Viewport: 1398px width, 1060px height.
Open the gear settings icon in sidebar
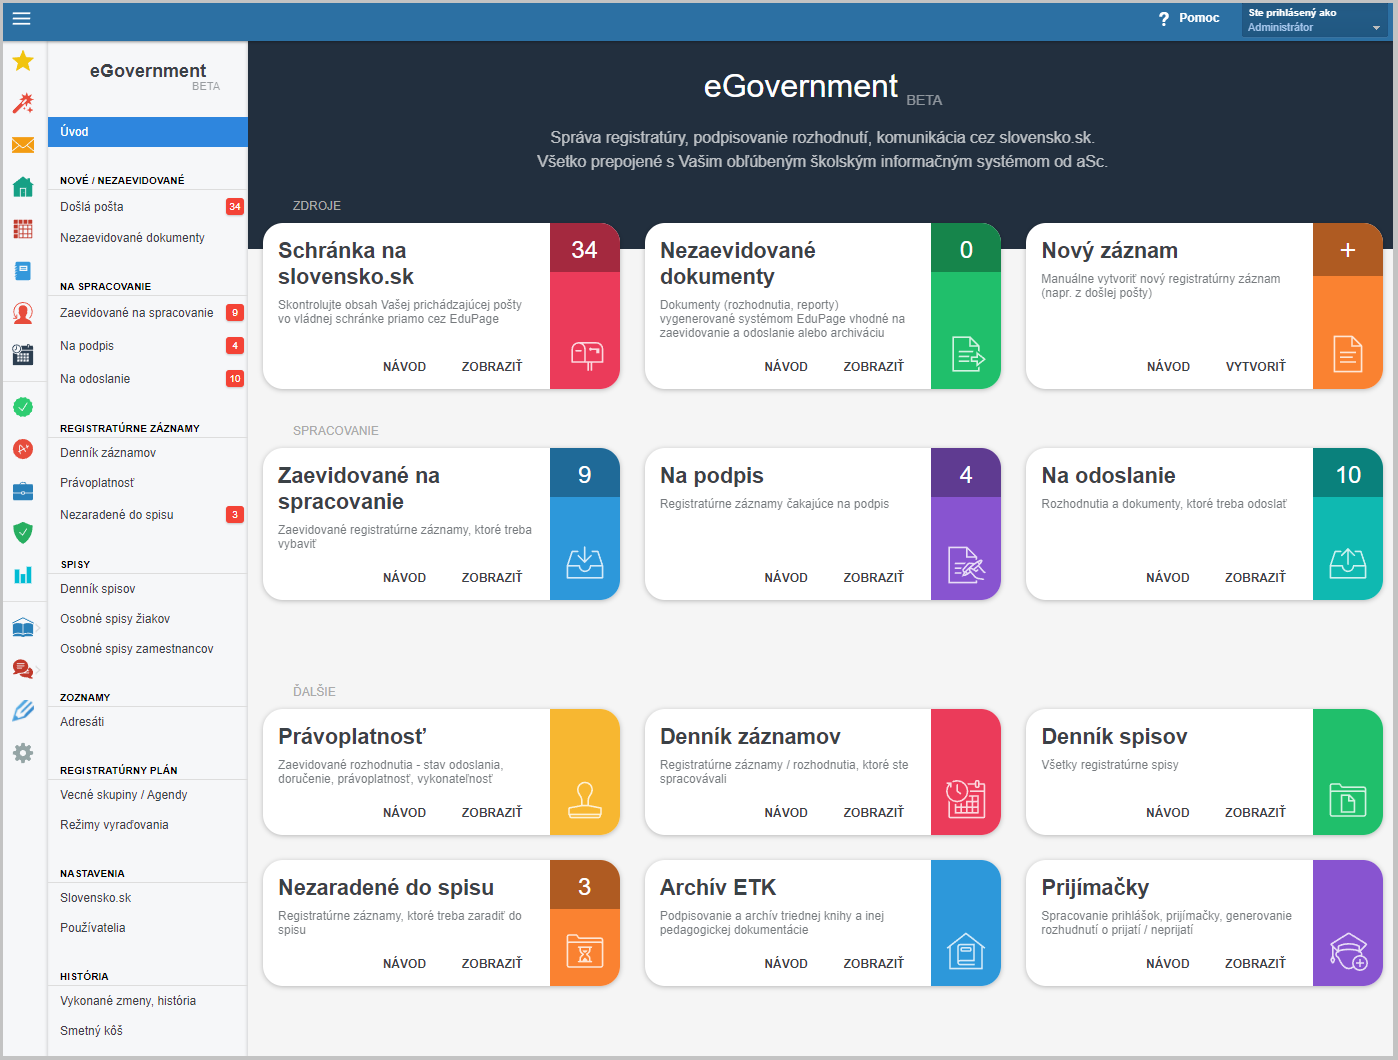click(23, 753)
